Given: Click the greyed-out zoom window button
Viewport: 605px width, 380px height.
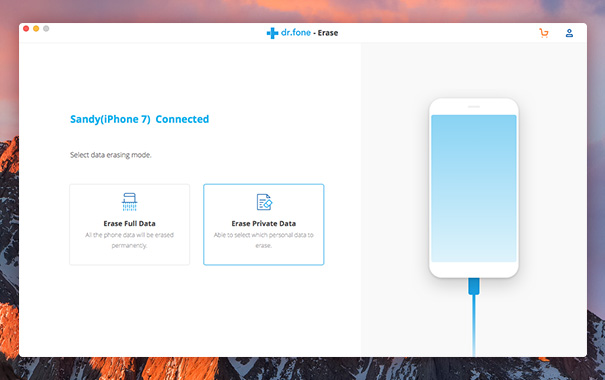Looking at the screenshot, I should (46, 29).
